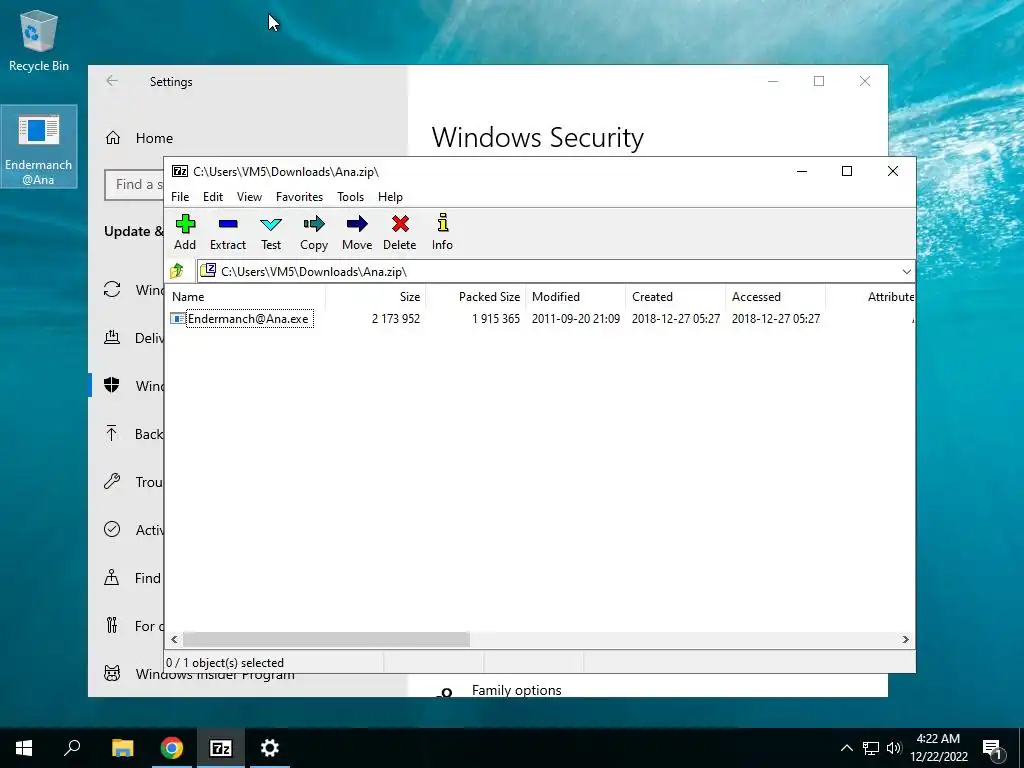This screenshot has height=768, width=1024.
Task: Click the Family options entry in Settings
Action: tap(516, 690)
